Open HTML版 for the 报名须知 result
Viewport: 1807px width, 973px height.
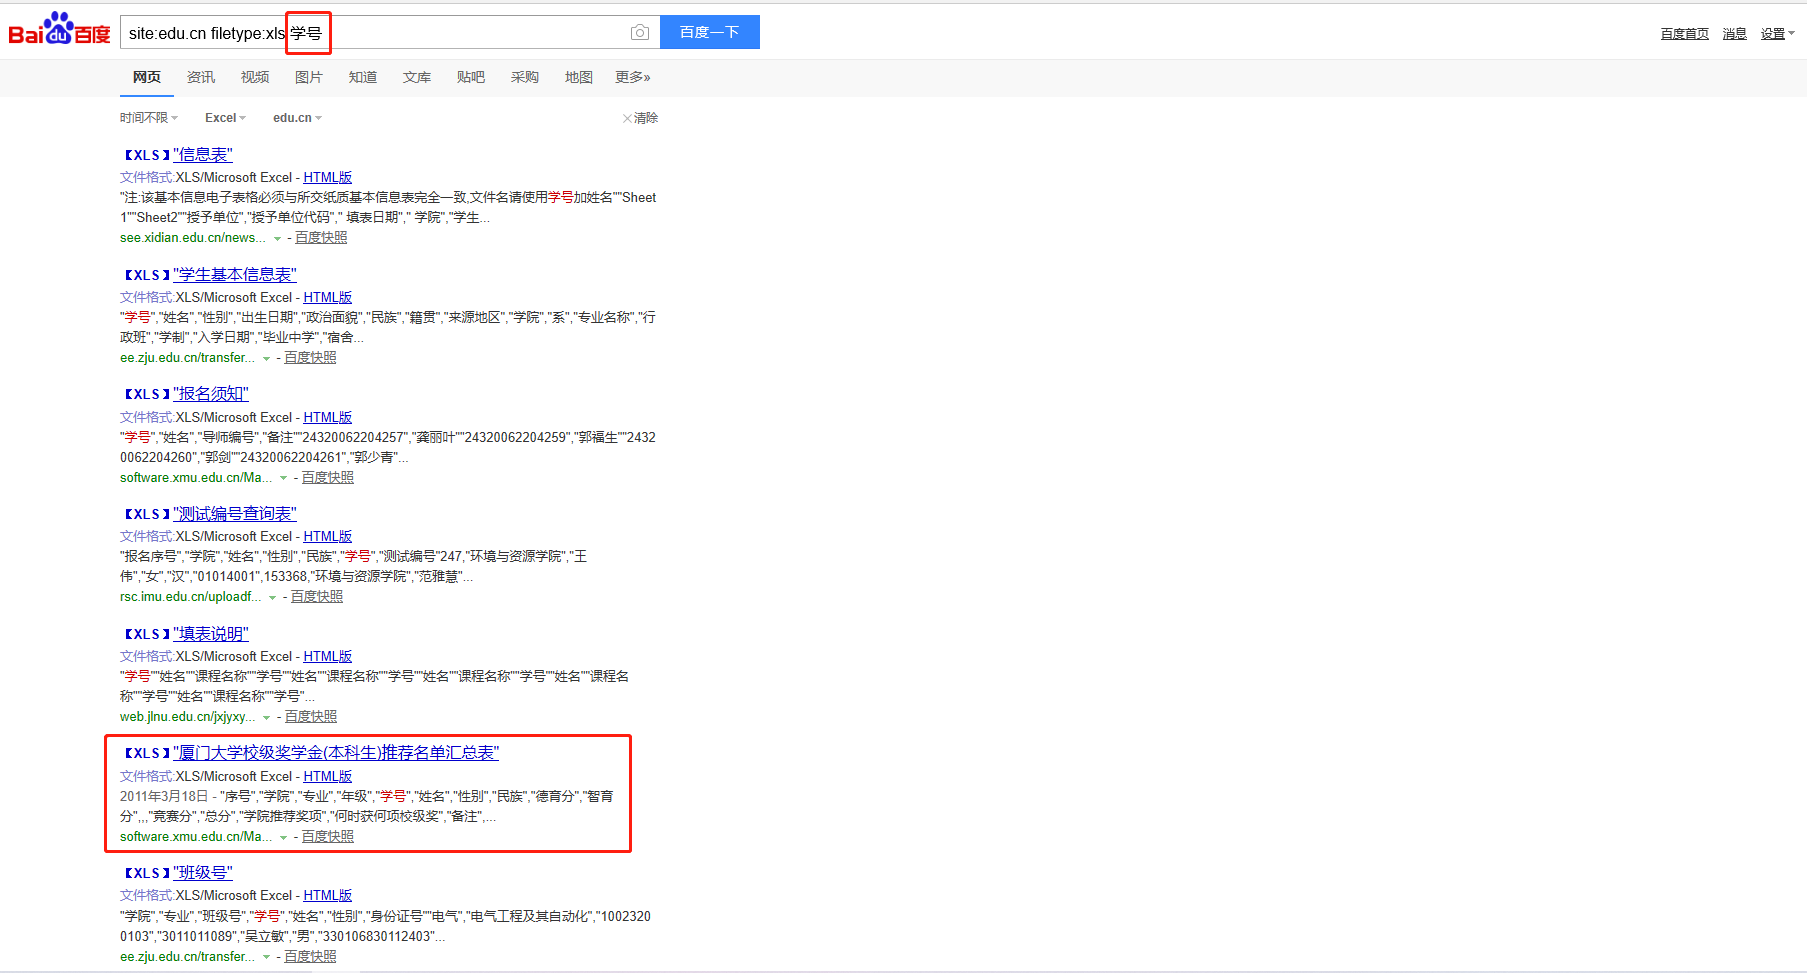(328, 418)
